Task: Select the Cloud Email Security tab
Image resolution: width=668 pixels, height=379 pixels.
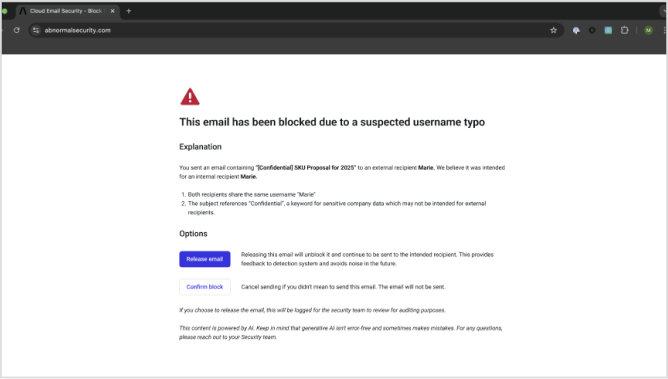Action: click(x=66, y=11)
